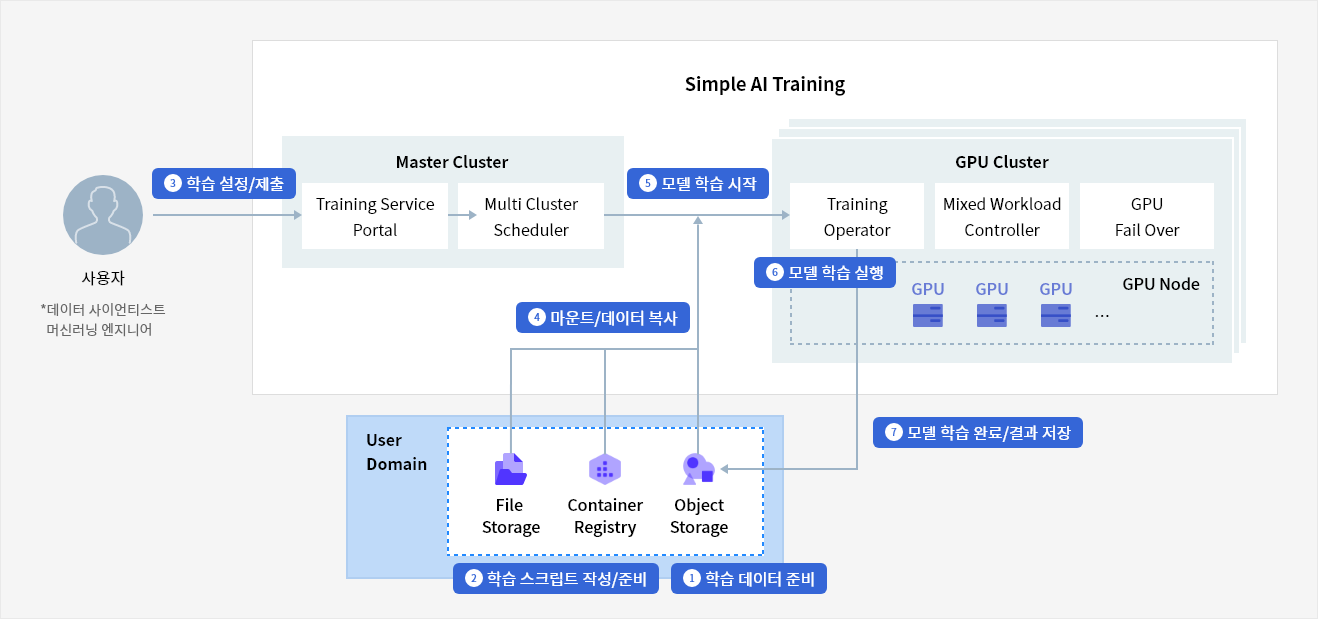Select the Mixed Workload Controller box
Image resolution: width=1318 pixels, height=619 pixels.
1002,216
